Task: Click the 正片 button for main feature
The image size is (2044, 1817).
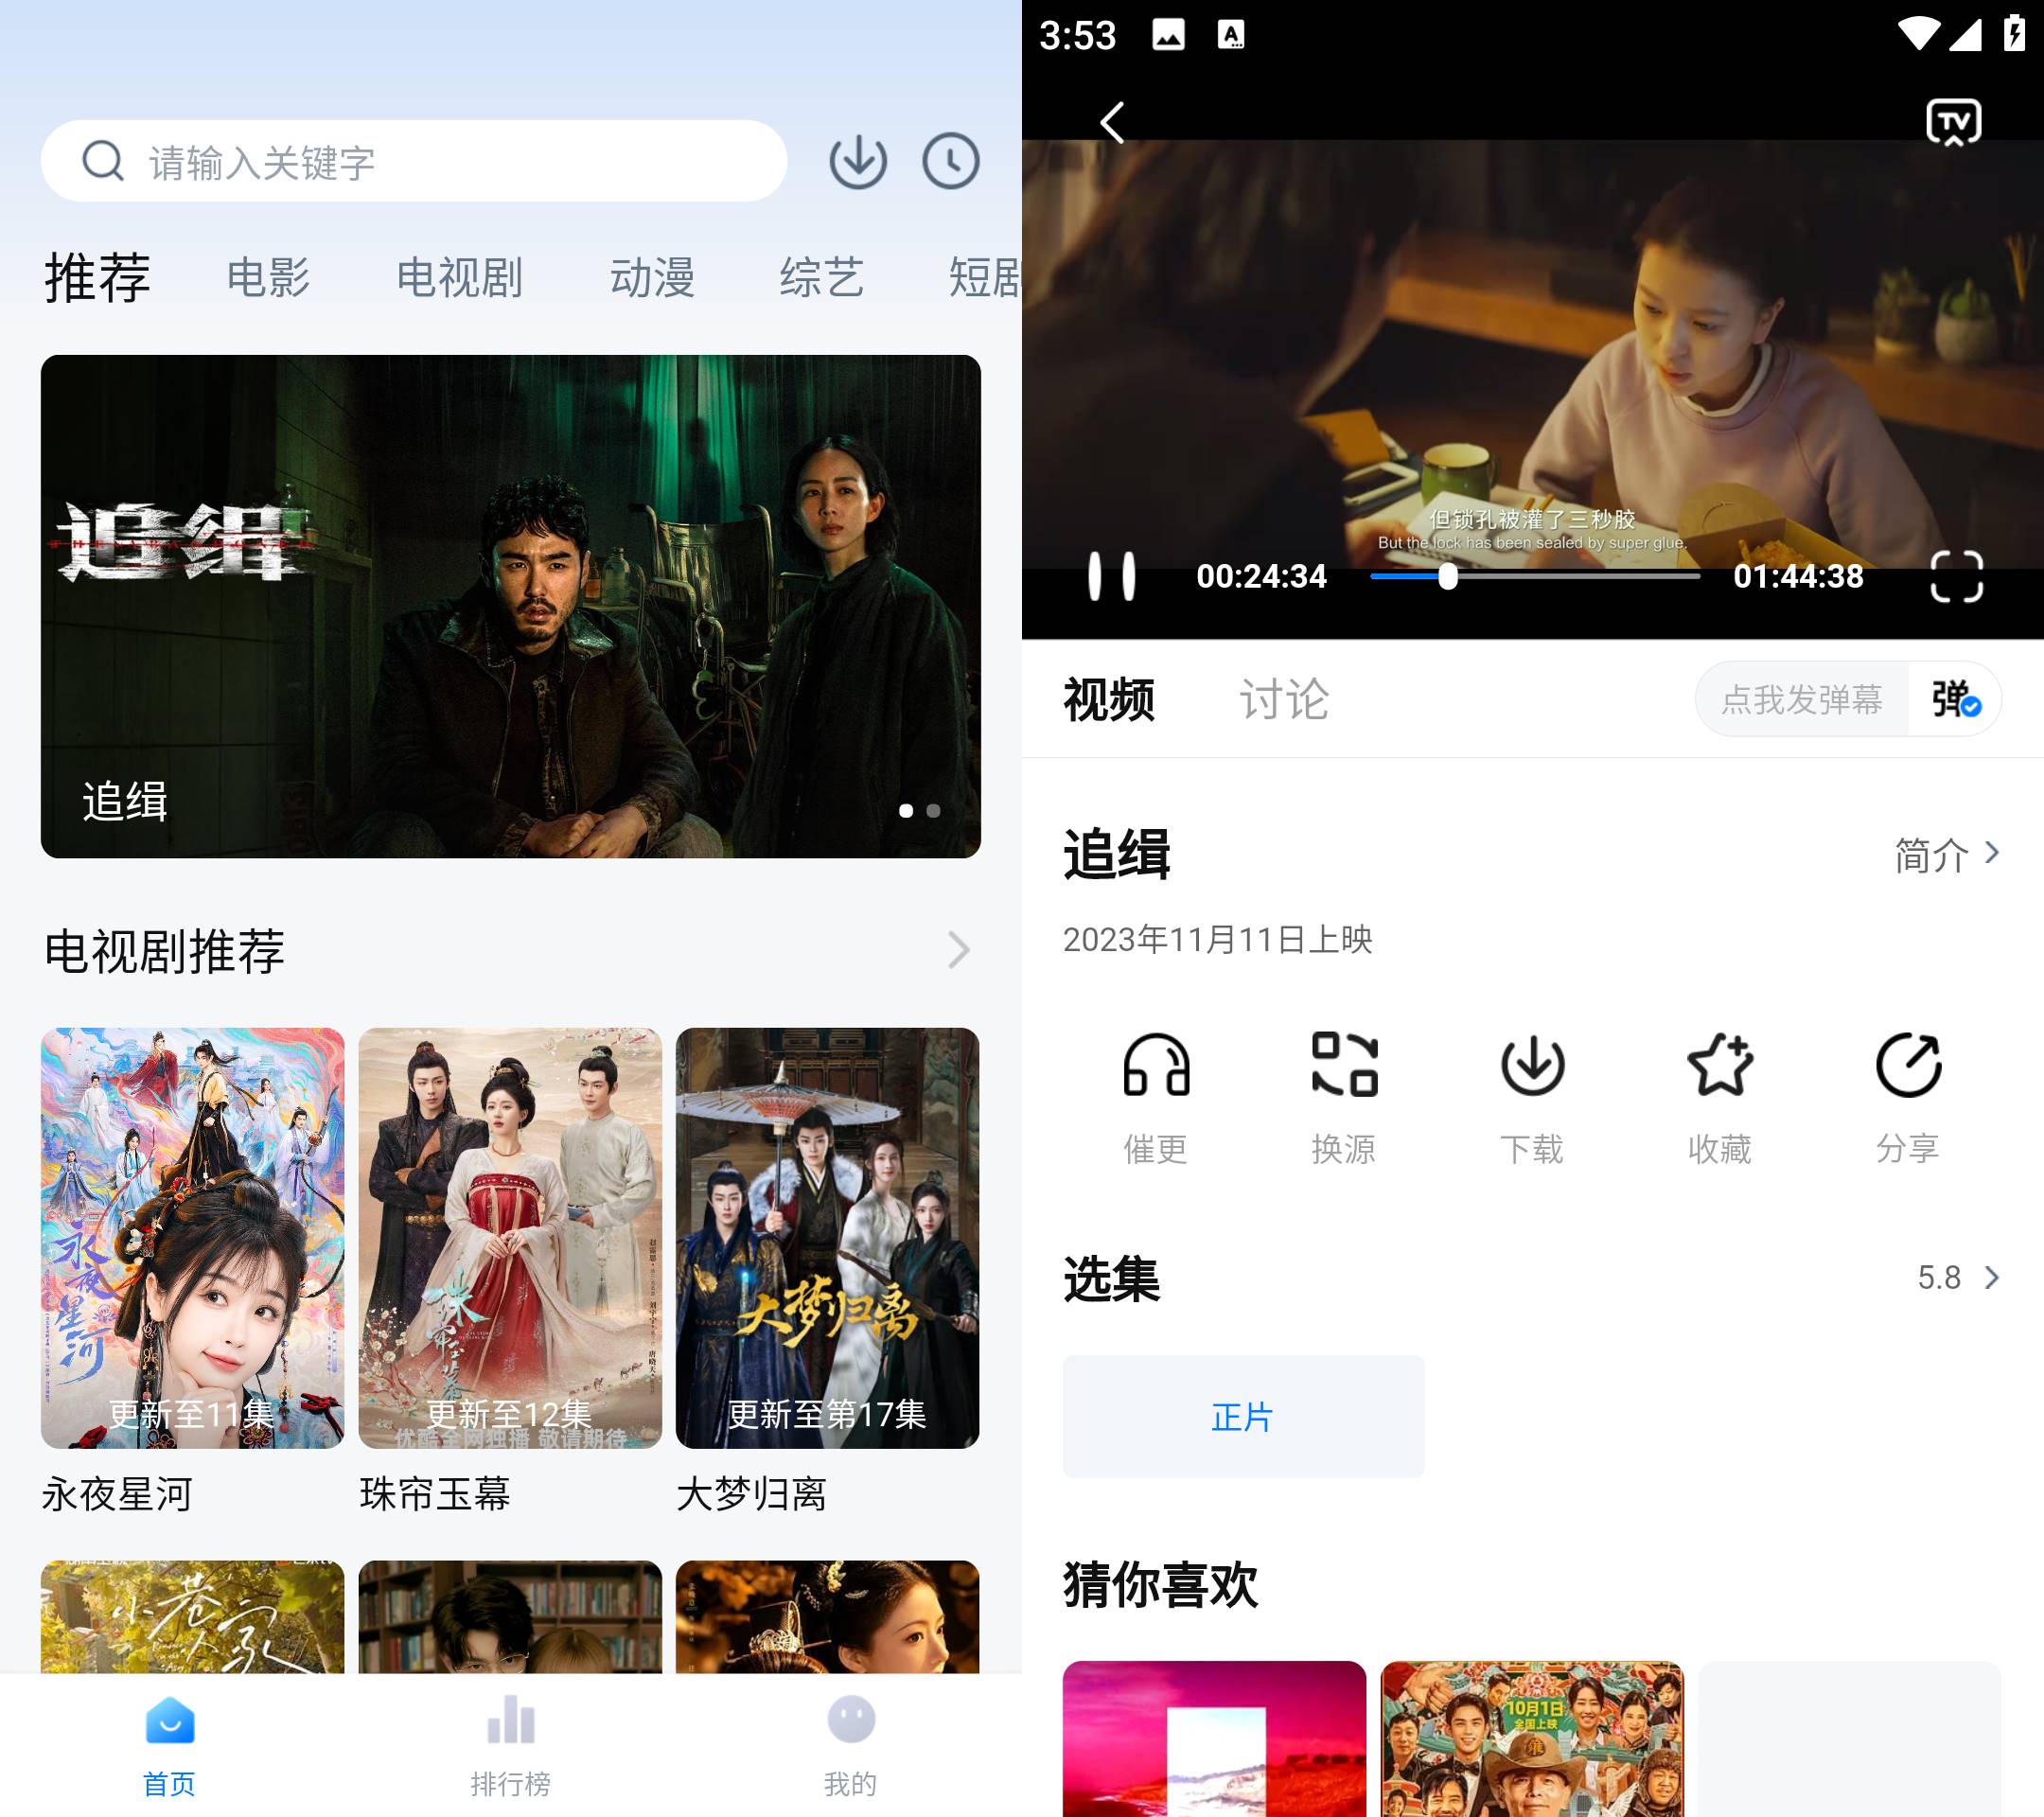Action: 1244,1417
